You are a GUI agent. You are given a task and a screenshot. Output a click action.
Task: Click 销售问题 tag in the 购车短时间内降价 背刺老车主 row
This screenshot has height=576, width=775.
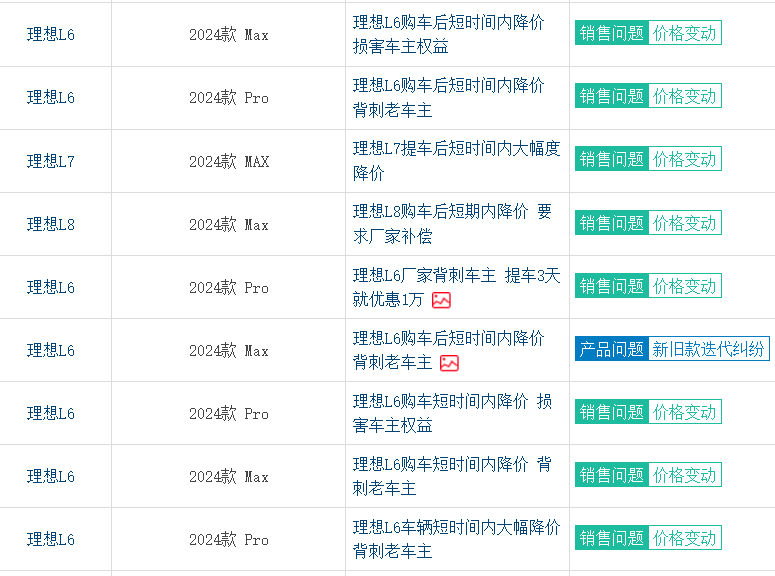tap(611, 475)
